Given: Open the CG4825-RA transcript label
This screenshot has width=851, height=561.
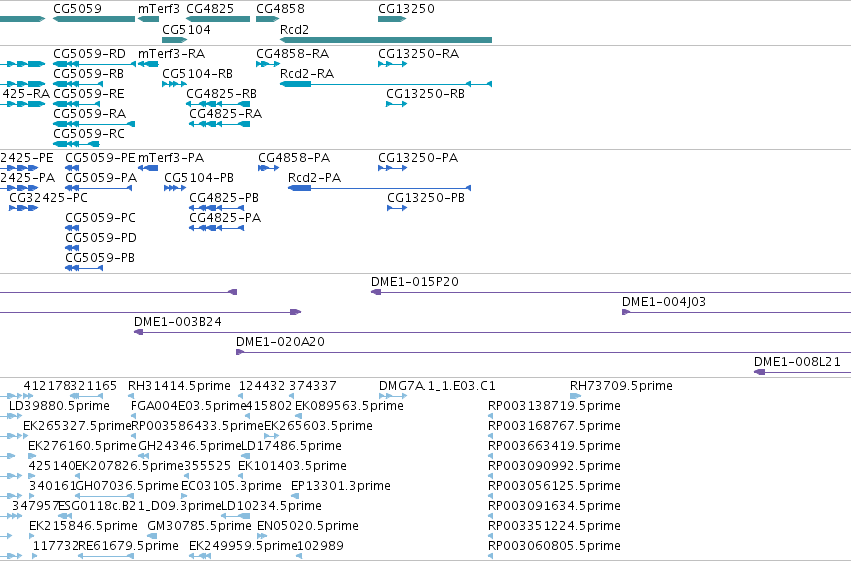Looking at the screenshot, I should pyautogui.click(x=226, y=114).
